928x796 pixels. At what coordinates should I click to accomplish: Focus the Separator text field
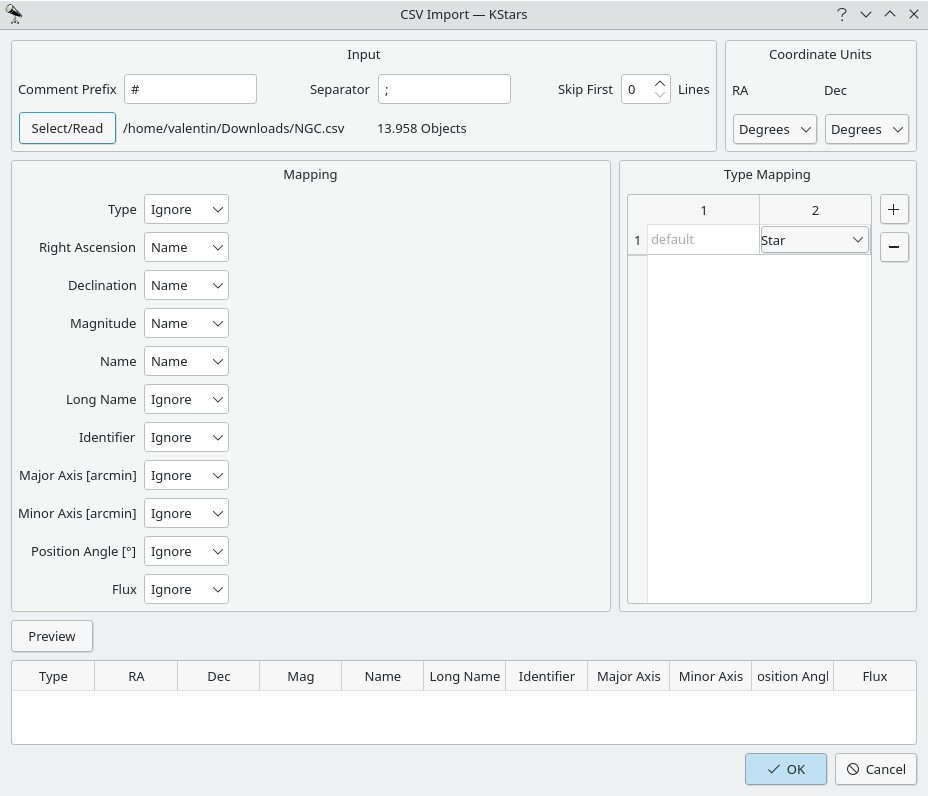(x=444, y=89)
